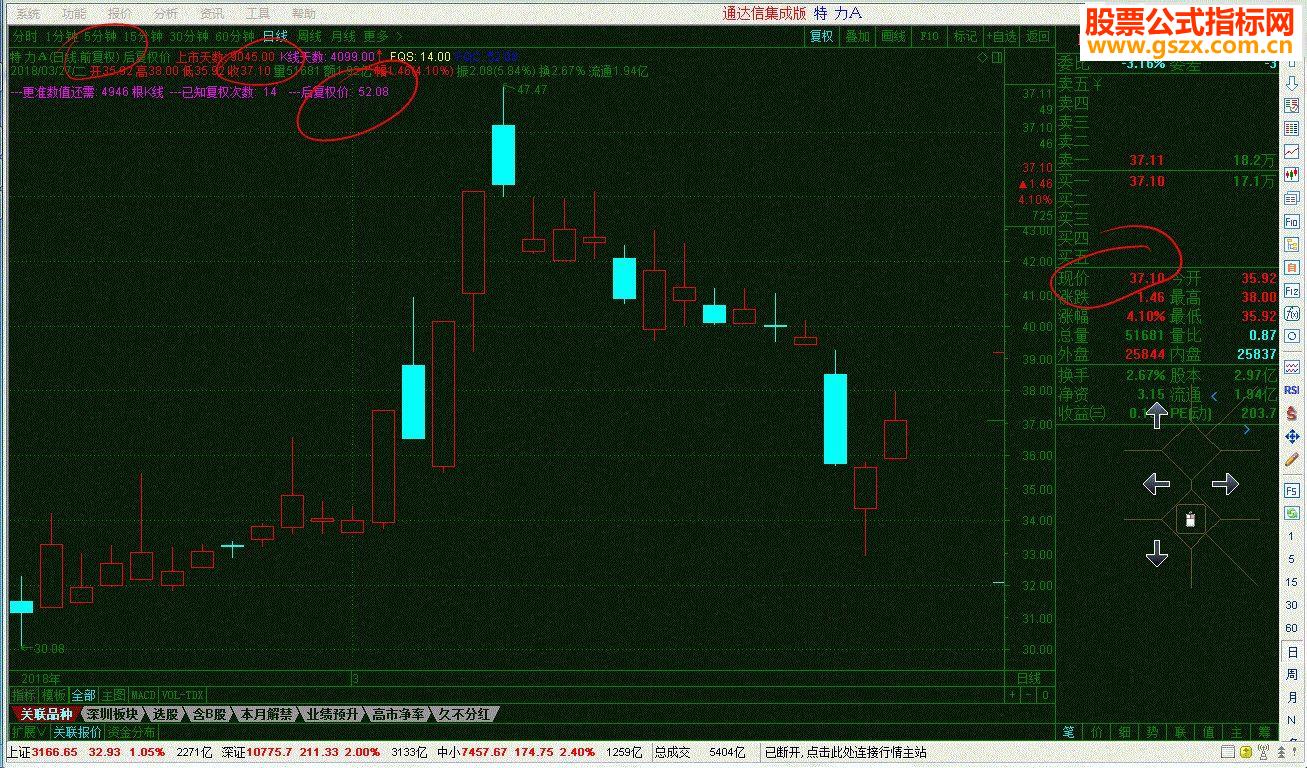The height and width of the screenshot is (768, 1307).
Task: Select the VOL-TDX indicator tab
Action: coord(183,695)
